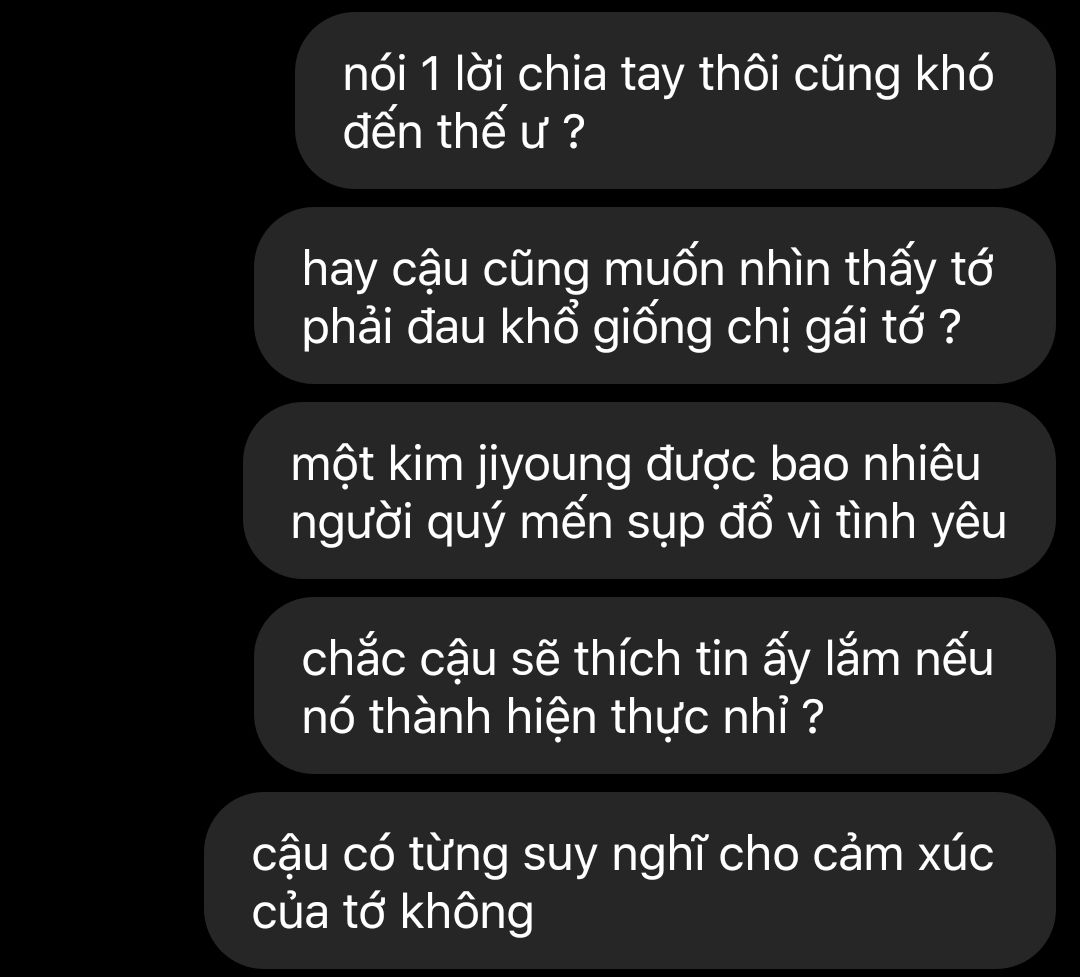Click the line "người quý mến sụp đổ vì tình yêu"
The width and height of the screenshot is (1080, 977).
click(x=648, y=522)
